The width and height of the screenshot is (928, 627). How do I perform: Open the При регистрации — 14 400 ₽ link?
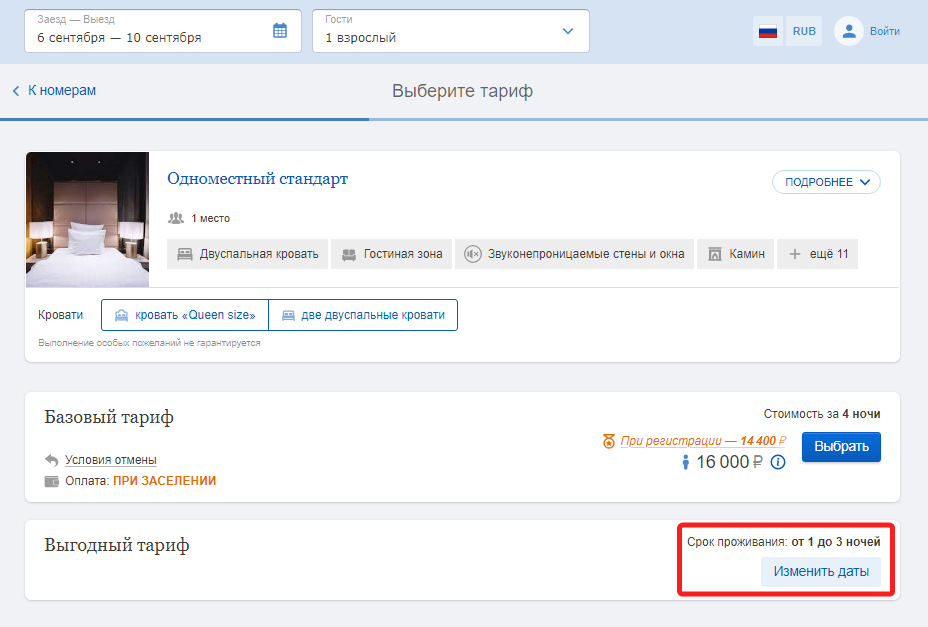(703, 441)
